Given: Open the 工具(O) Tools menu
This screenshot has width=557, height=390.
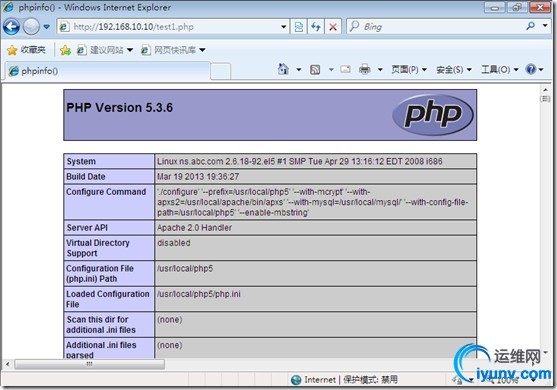Looking at the screenshot, I should point(499,69).
